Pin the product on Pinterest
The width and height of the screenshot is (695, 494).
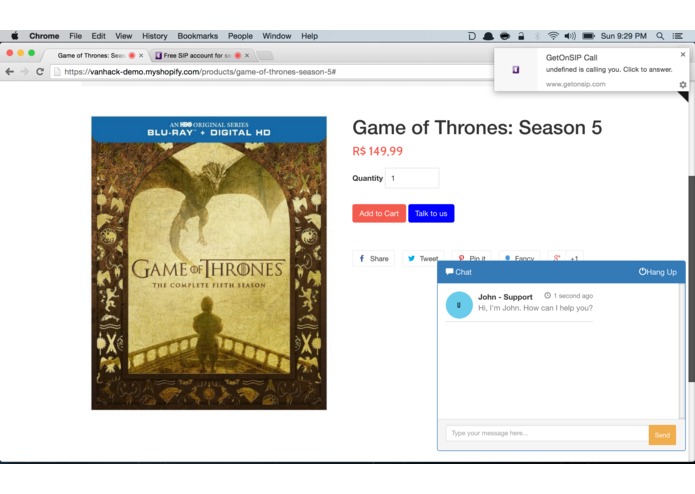[471, 256]
